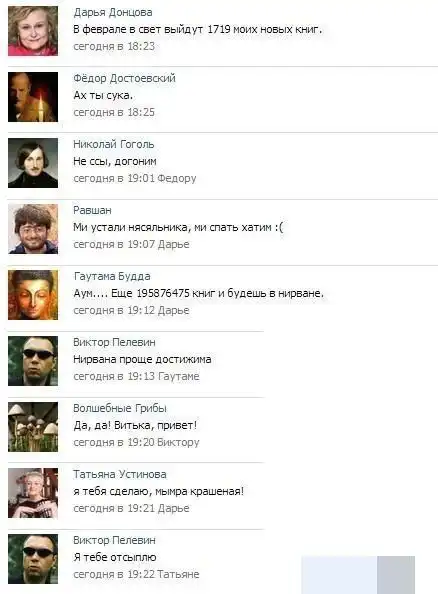
Task: Open Николай Гоголь's portrait avatar
Action: [33, 163]
